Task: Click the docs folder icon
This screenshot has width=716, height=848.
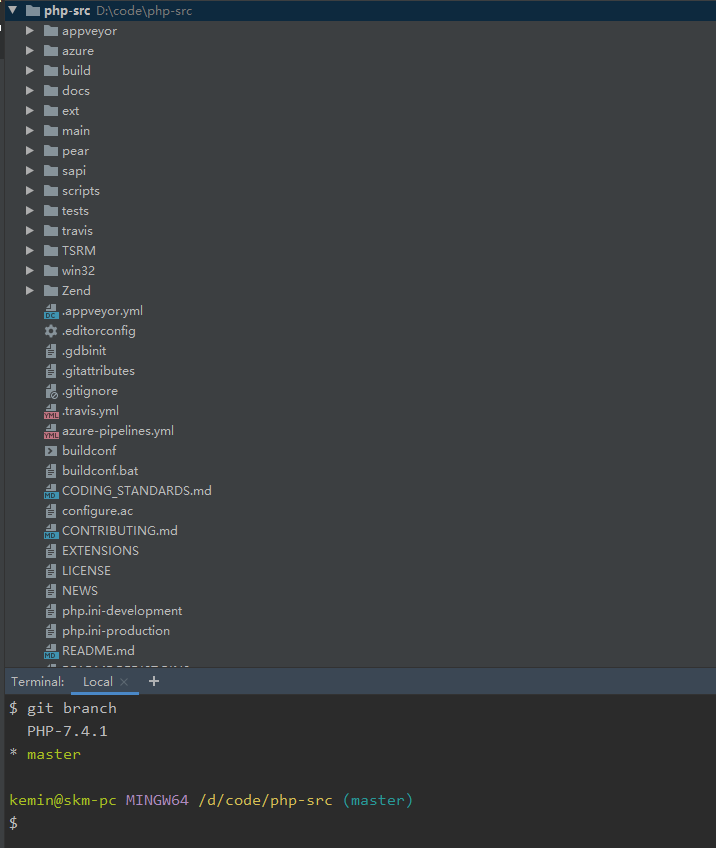Action: click(51, 91)
